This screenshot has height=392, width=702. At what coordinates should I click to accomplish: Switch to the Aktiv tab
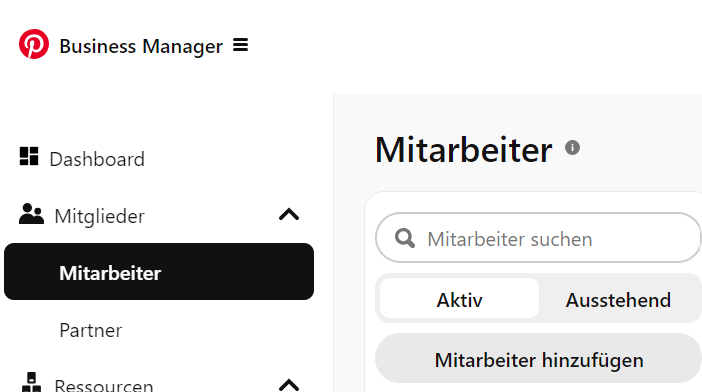coord(459,298)
